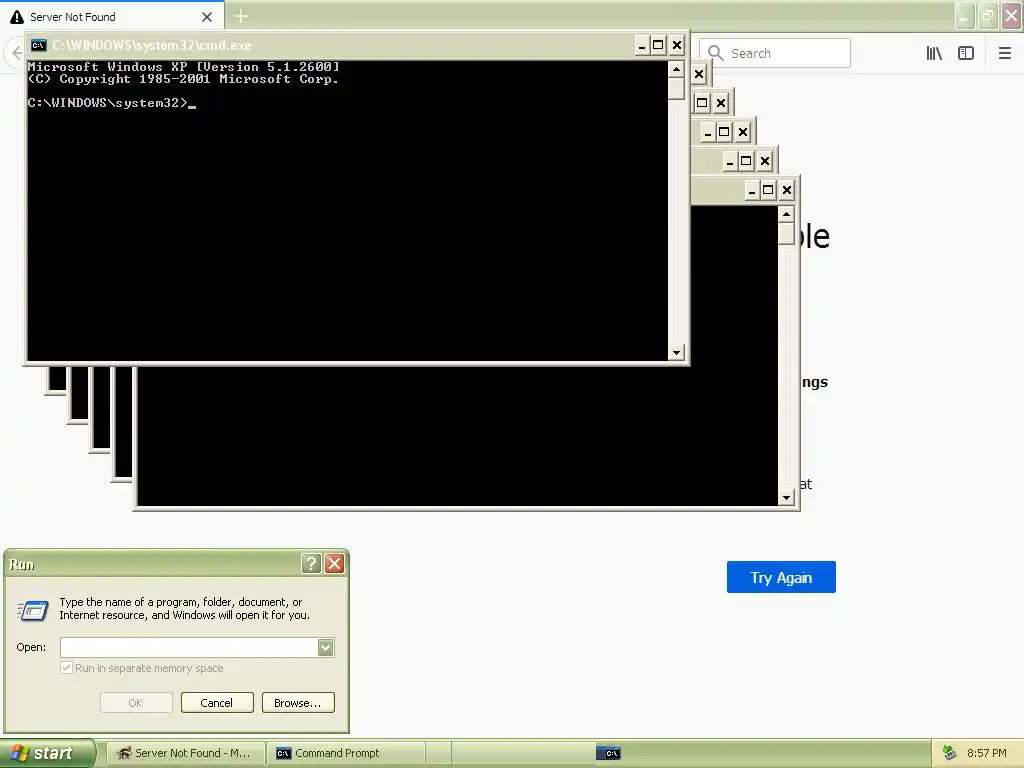Viewport: 1024px width, 768px height.
Task: Close the front cmd.exe window
Action: click(677, 45)
